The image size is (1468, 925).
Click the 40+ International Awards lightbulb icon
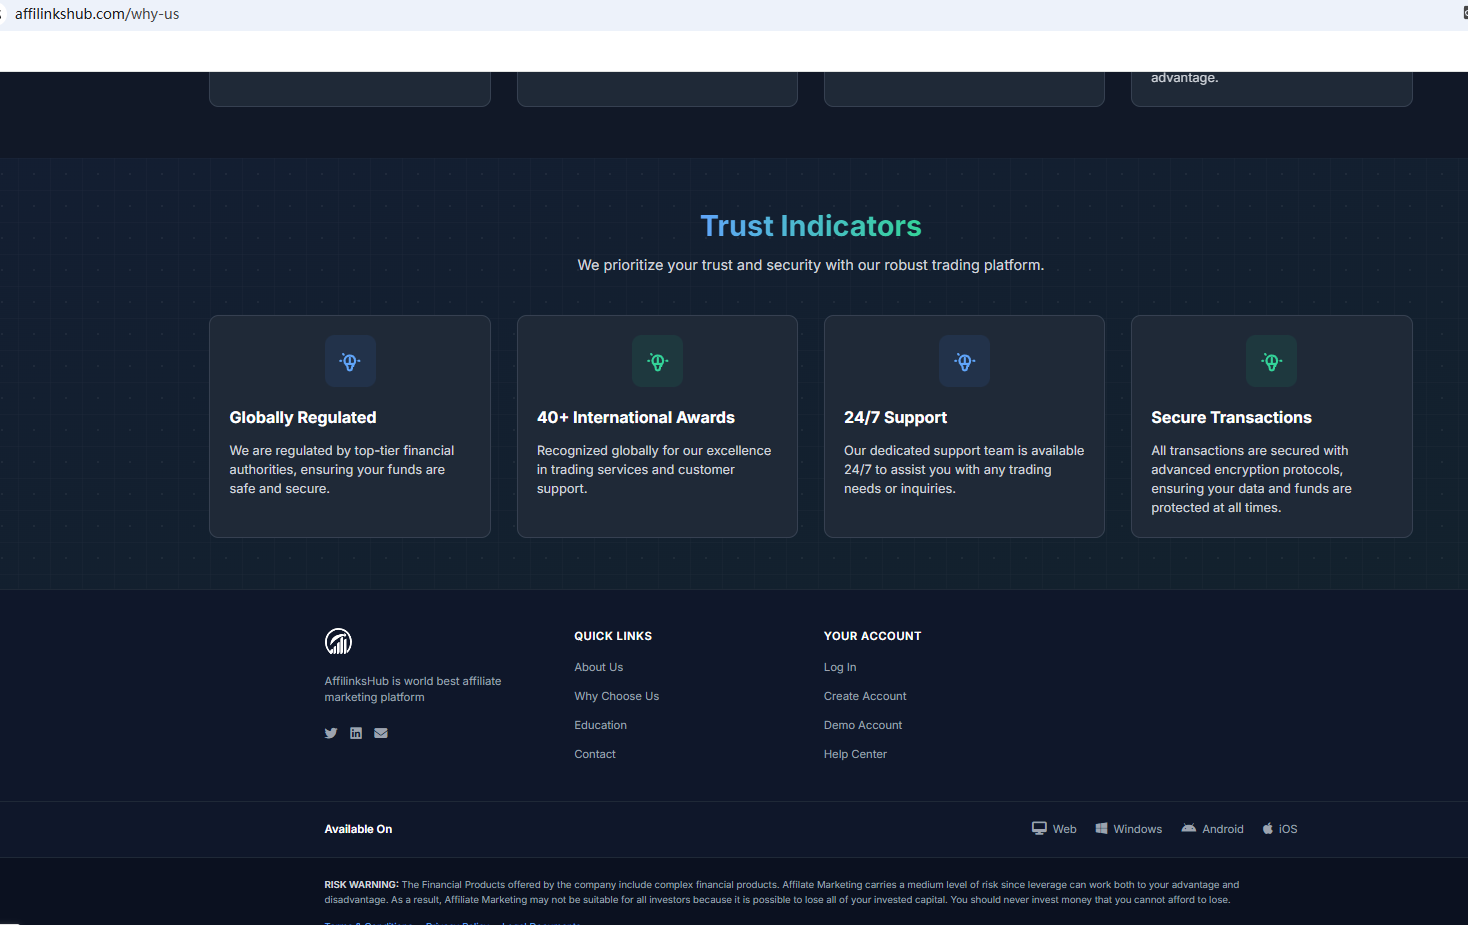coord(657,362)
